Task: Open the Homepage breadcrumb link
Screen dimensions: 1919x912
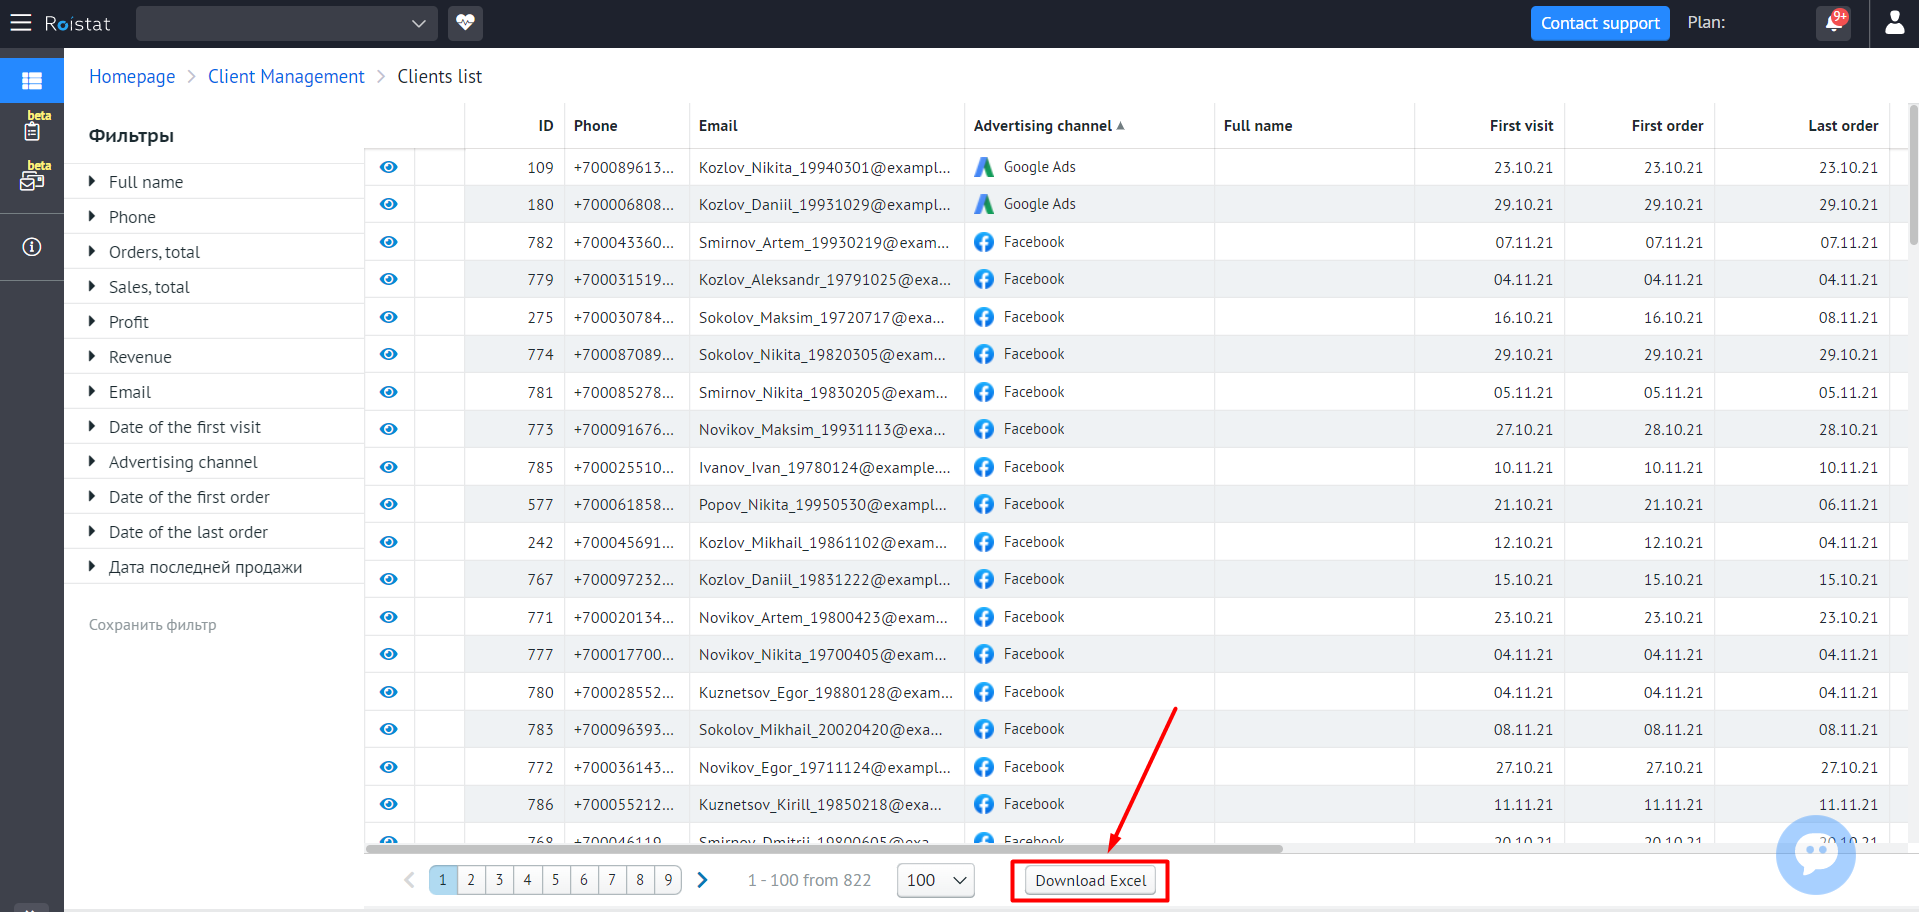Action: [x=132, y=77]
